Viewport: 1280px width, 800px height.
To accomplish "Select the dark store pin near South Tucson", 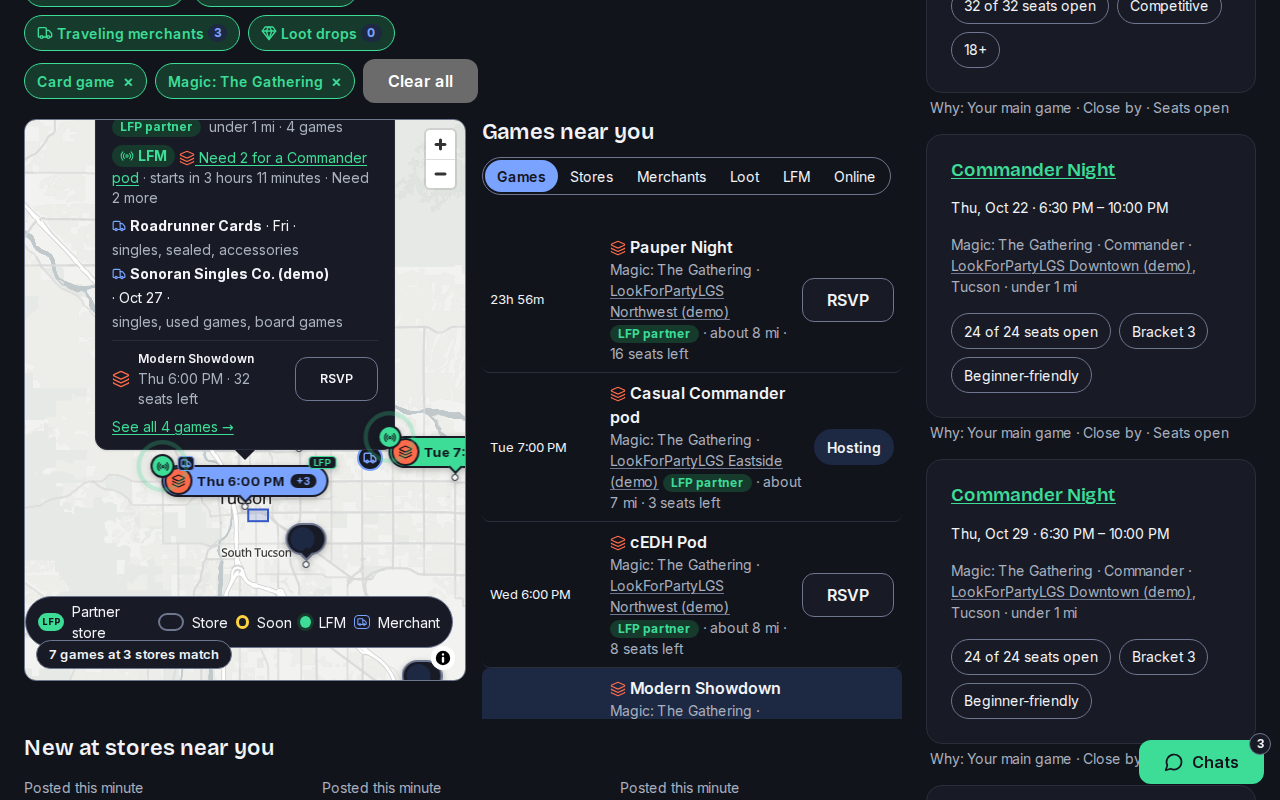I will (x=306, y=539).
